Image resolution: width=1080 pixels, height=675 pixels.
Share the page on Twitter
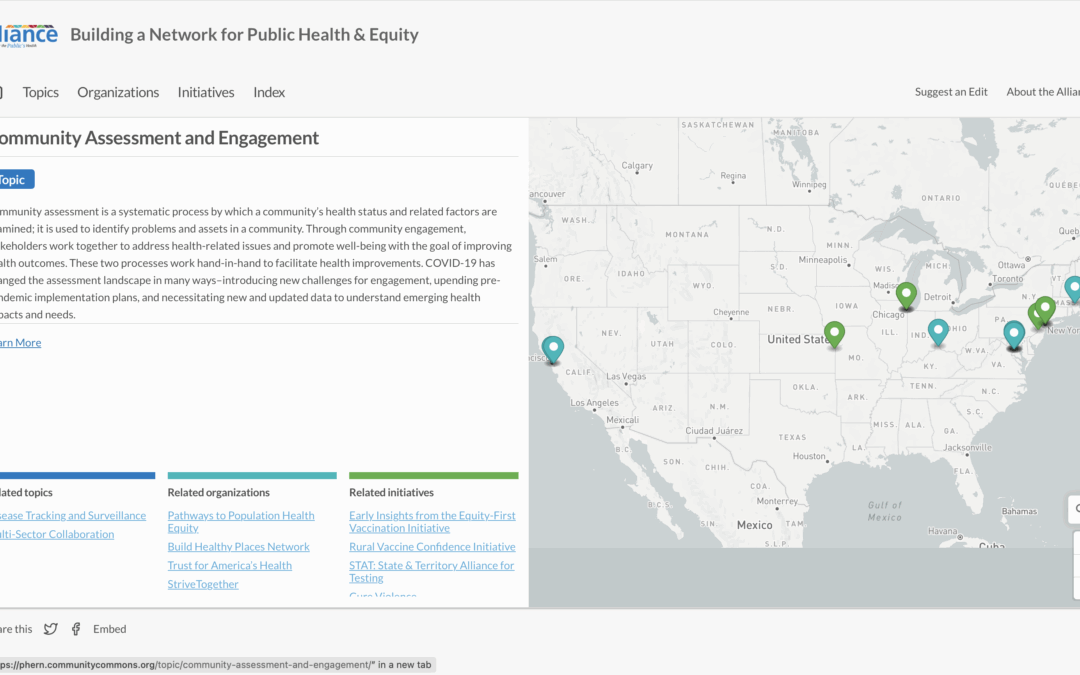(50, 628)
